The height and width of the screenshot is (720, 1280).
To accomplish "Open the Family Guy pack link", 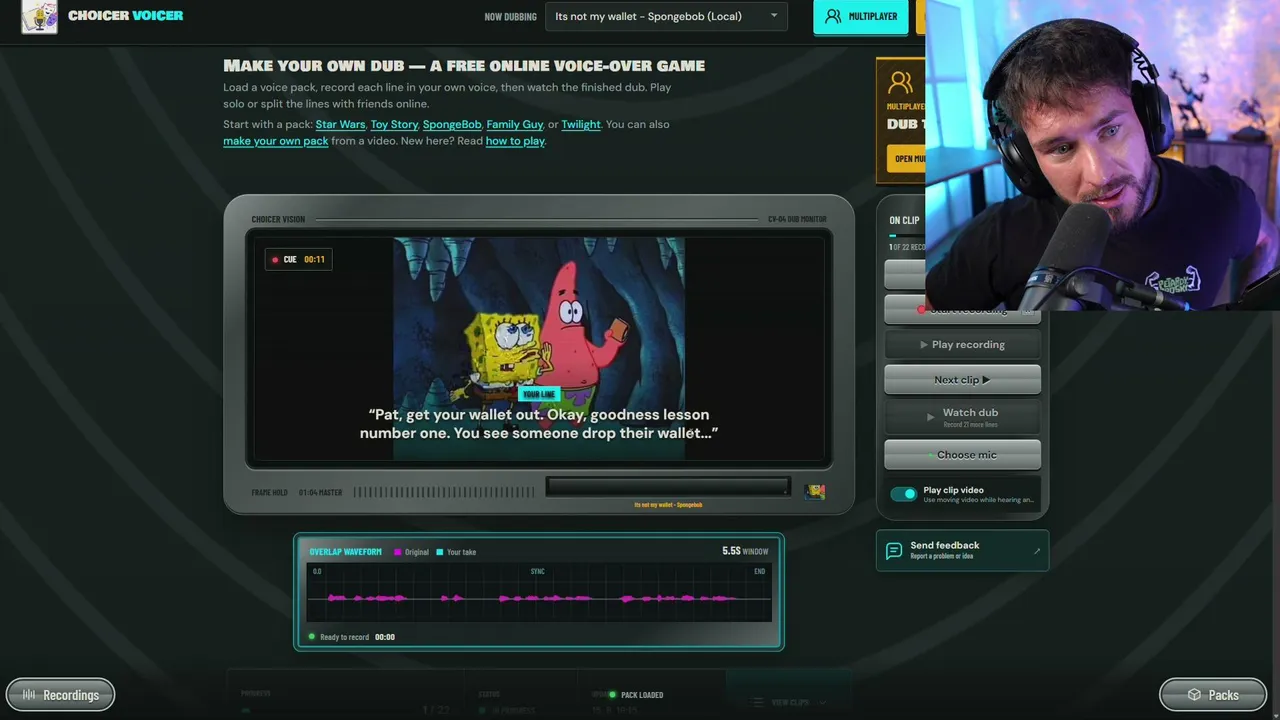I will coord(515,124).
